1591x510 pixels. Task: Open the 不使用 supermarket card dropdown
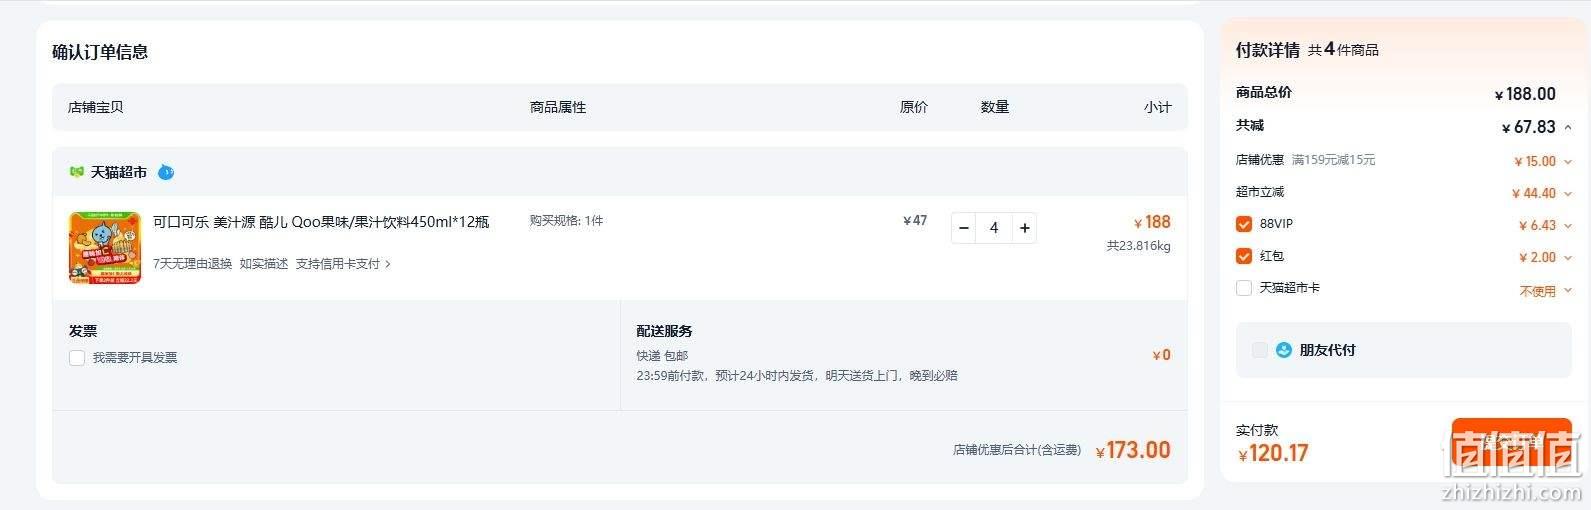[1545, 291]
